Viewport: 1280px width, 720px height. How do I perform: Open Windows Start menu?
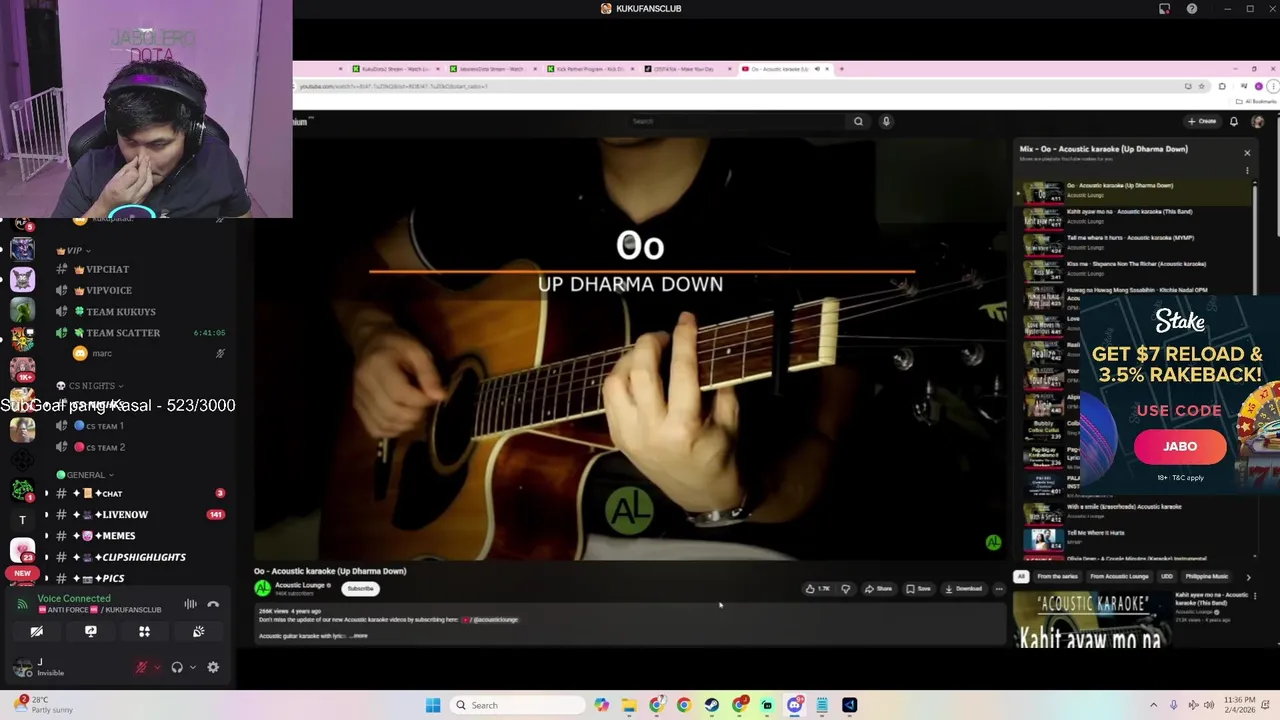[x=433, y=705]
